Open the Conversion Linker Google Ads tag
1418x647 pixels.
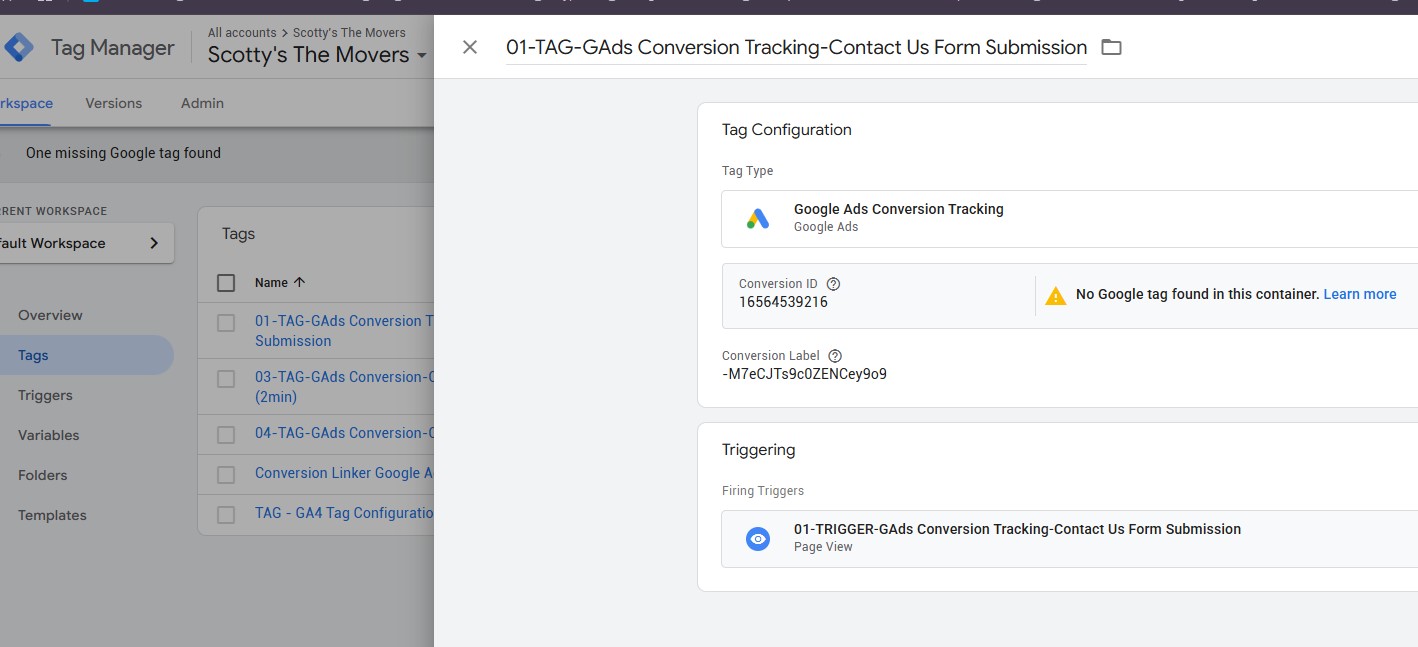pos(344,473)
